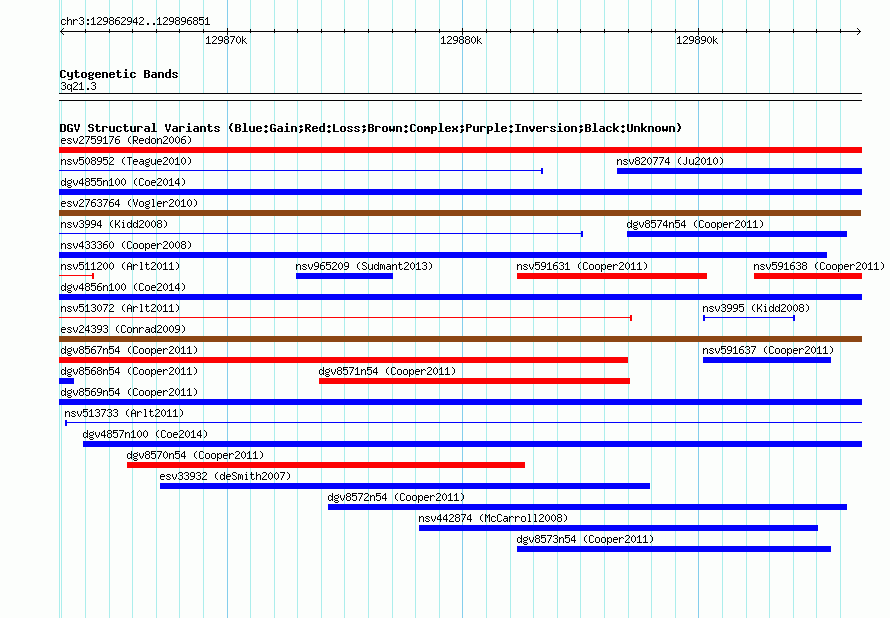The height and width of the screenshot is (618, 890).
Task: Select the nsv965209 (Sudmant2013) blue bar
Action: click(x=344, y=276)
